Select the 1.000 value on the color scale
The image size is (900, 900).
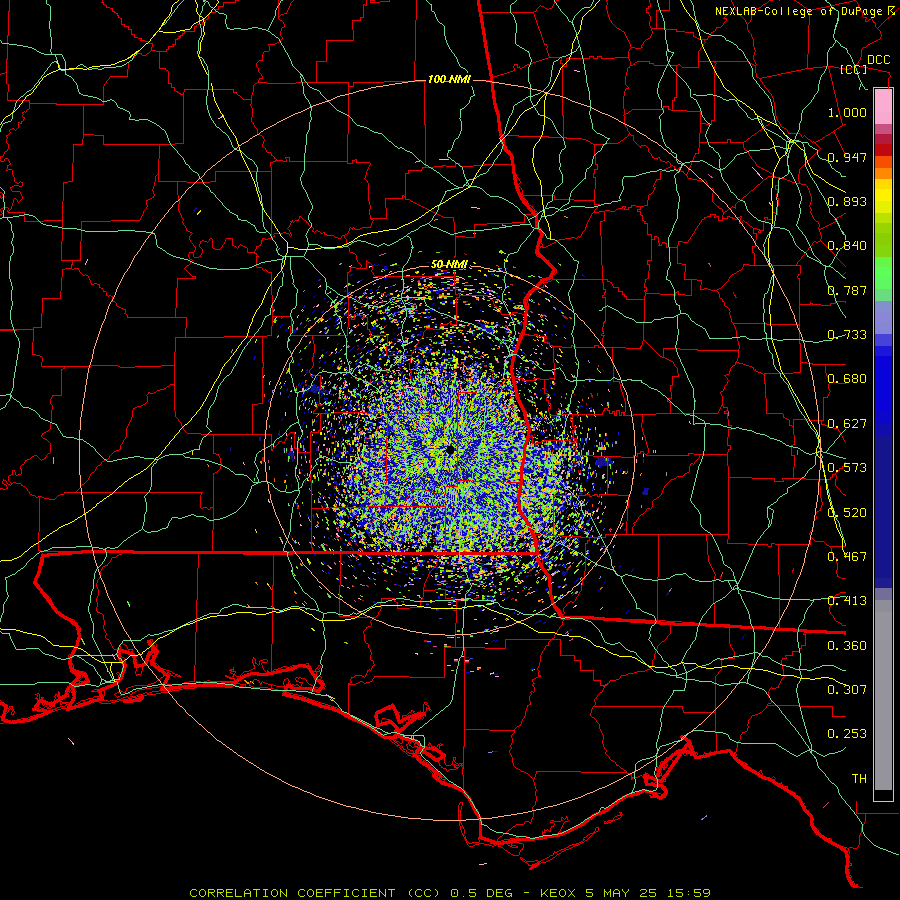pyautogui.click(x=847, y=112)
